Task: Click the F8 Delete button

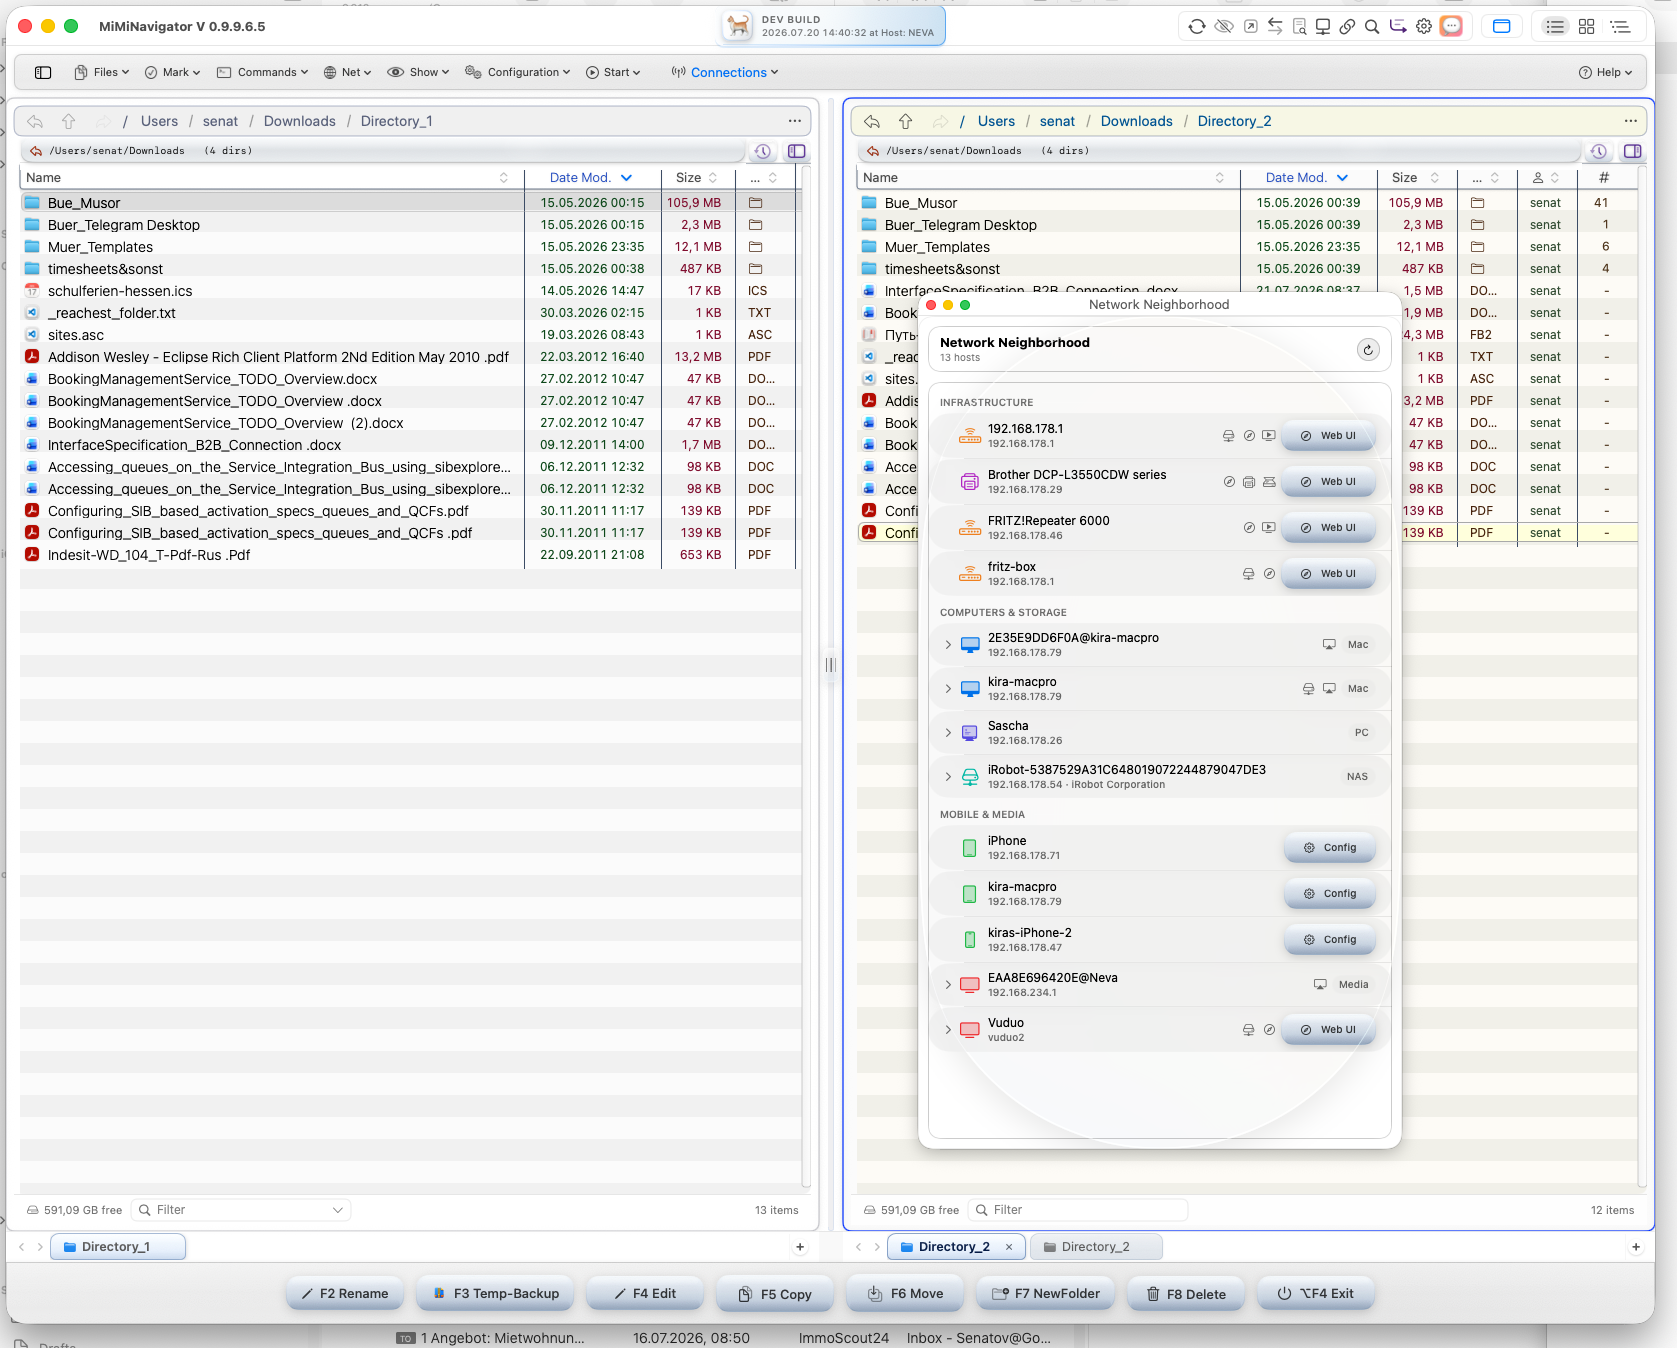Action: (x=1187, y=1294)
